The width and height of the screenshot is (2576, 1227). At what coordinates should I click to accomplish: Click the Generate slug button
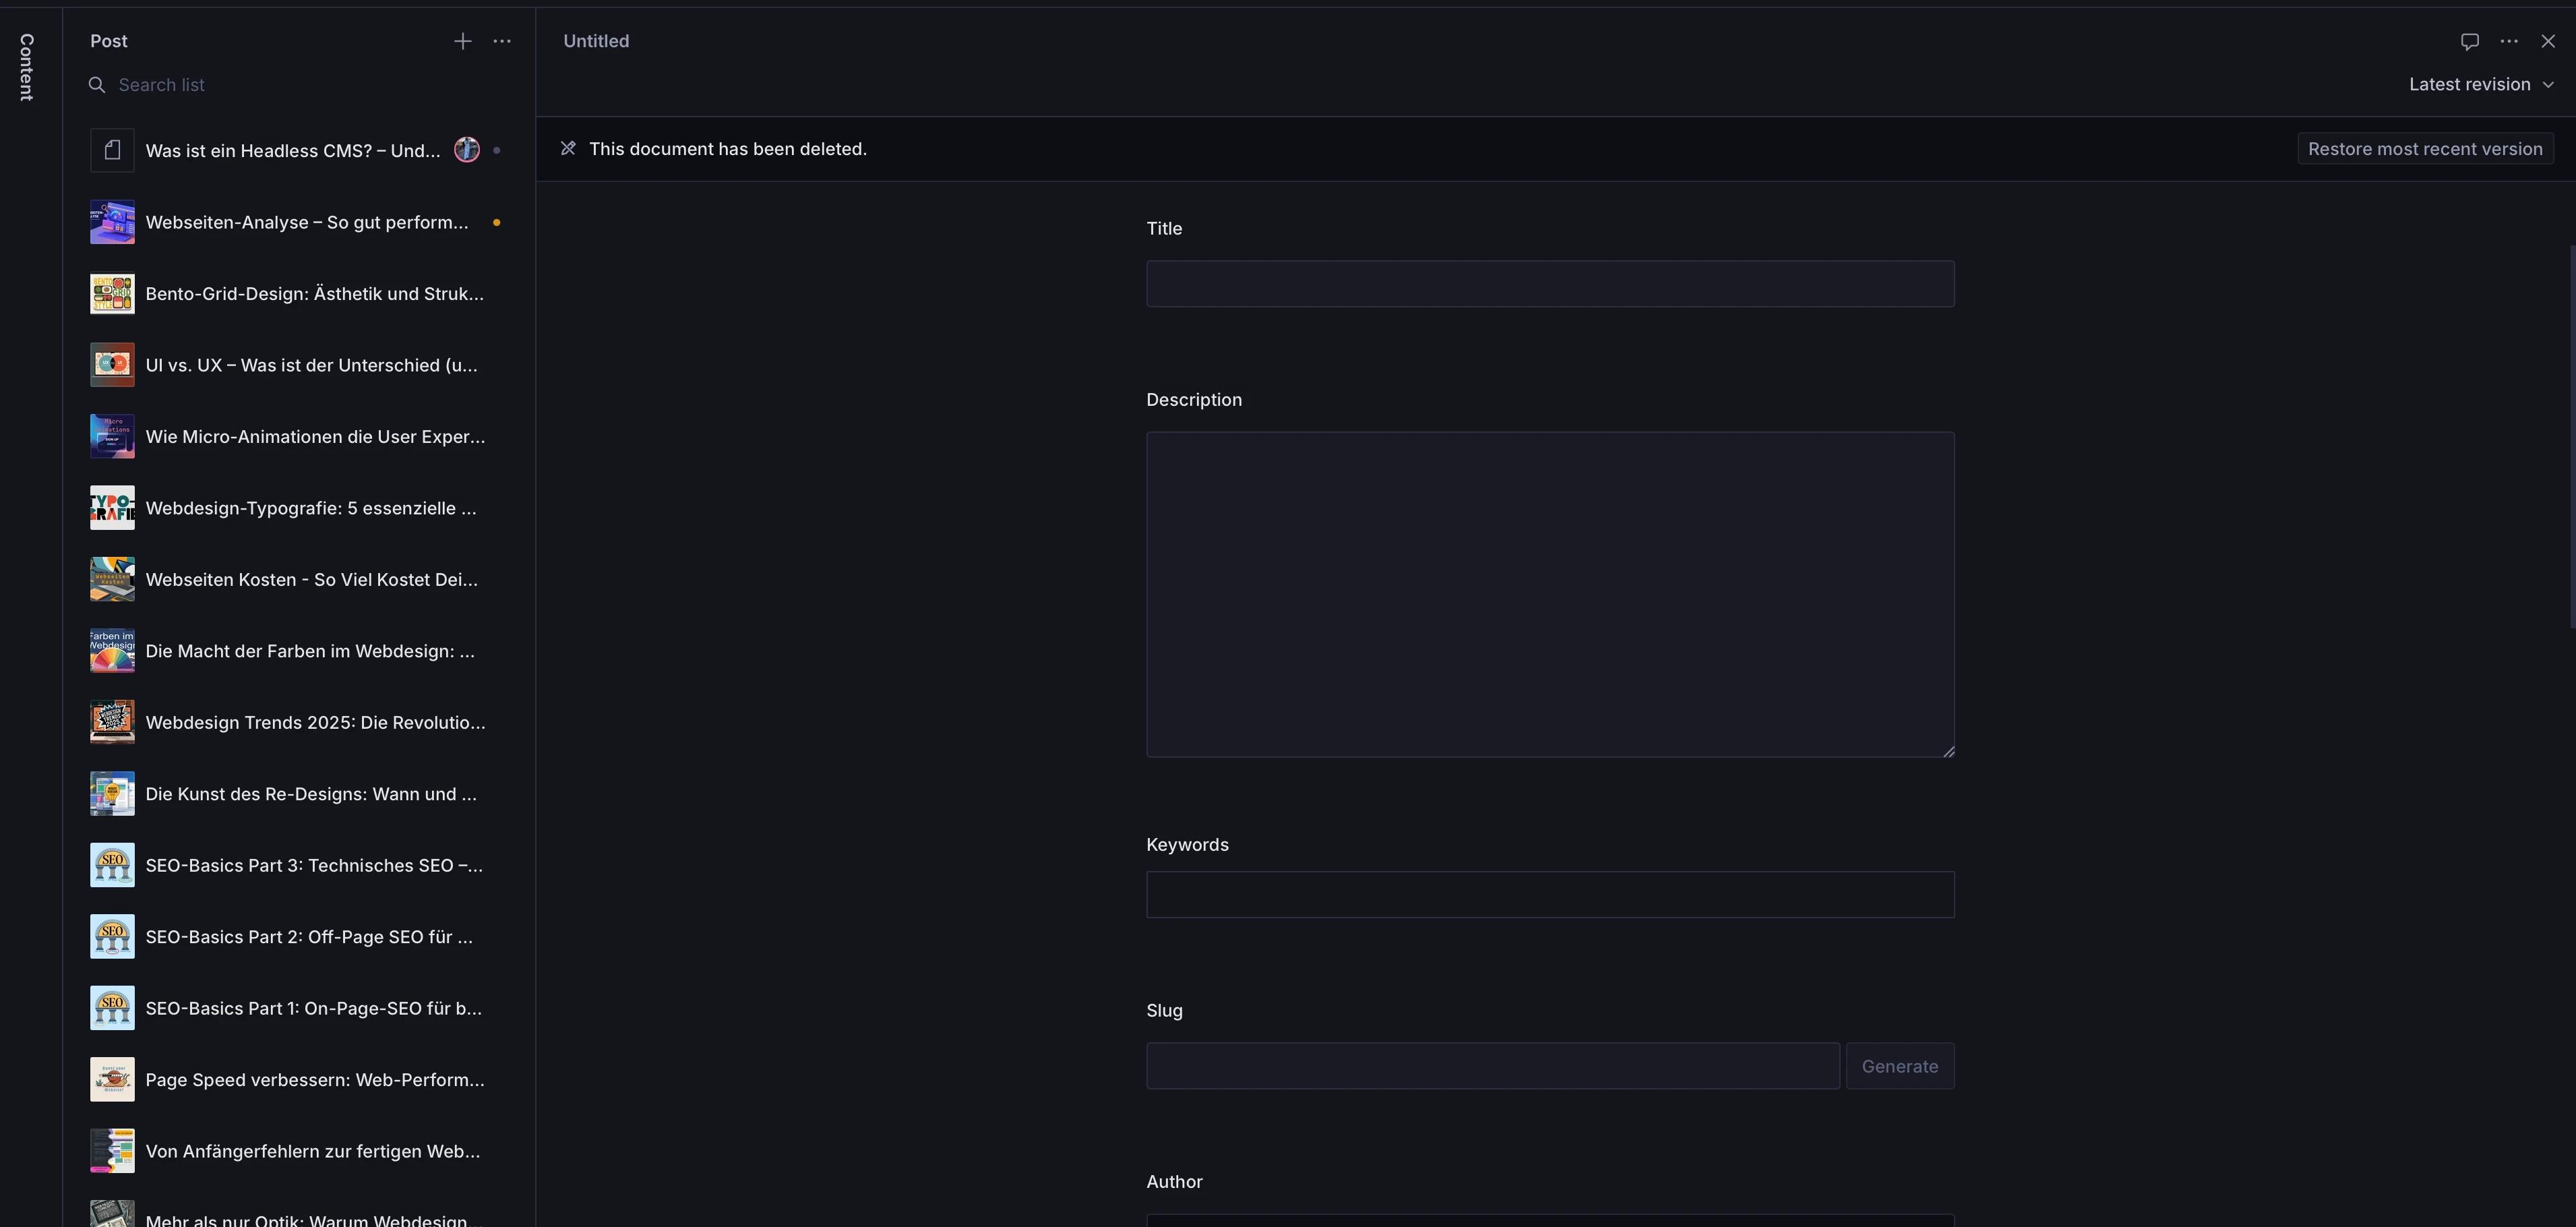1899,1066
